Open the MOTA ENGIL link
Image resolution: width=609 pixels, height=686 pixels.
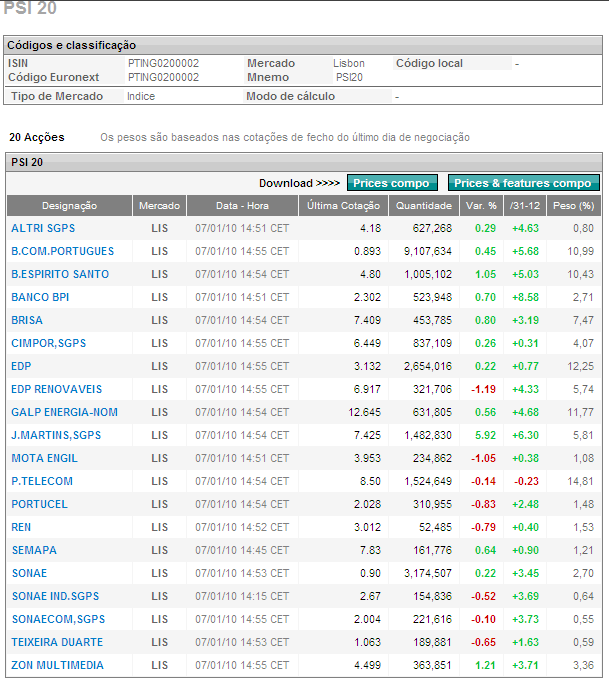(44, 458)
